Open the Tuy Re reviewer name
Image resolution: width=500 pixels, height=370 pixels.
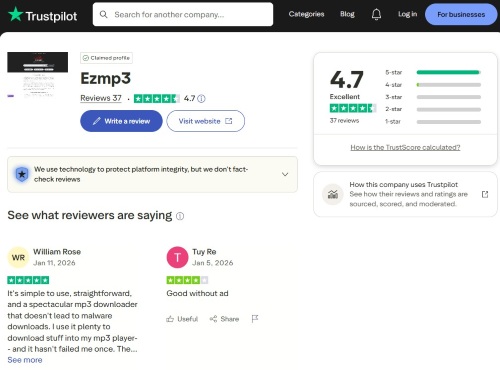click(204, 252)
